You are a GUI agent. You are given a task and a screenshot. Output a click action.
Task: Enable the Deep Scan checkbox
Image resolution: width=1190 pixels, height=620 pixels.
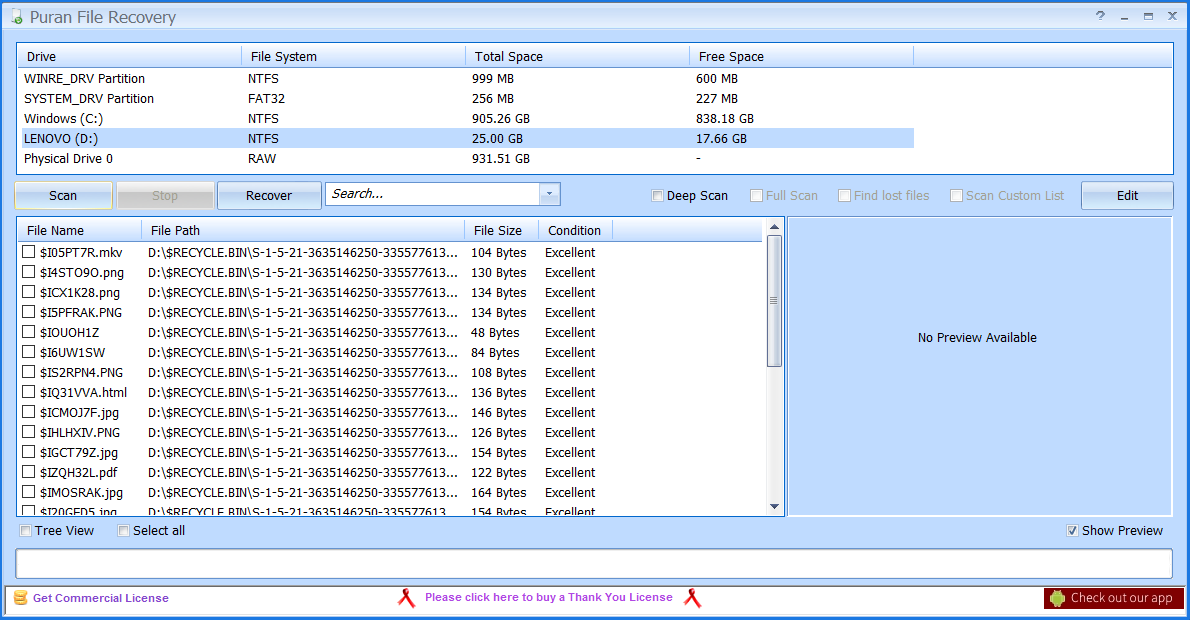click(658, 196)
